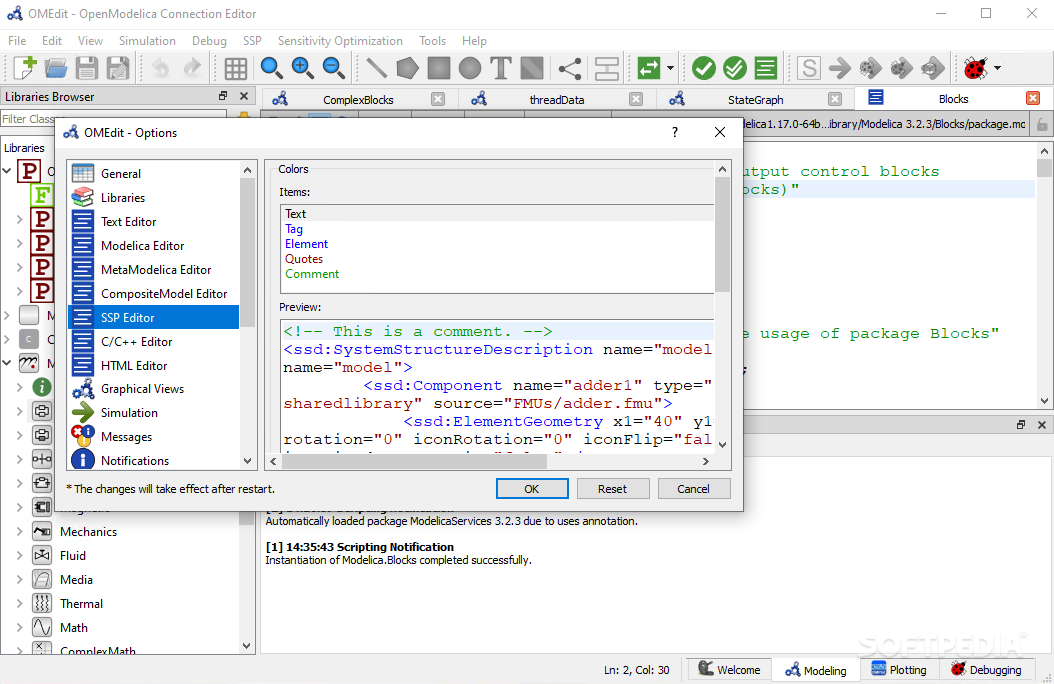The image size is (1054, 684).
Task: Click Cancel in the Options dialog
Action: click(693, 488)
